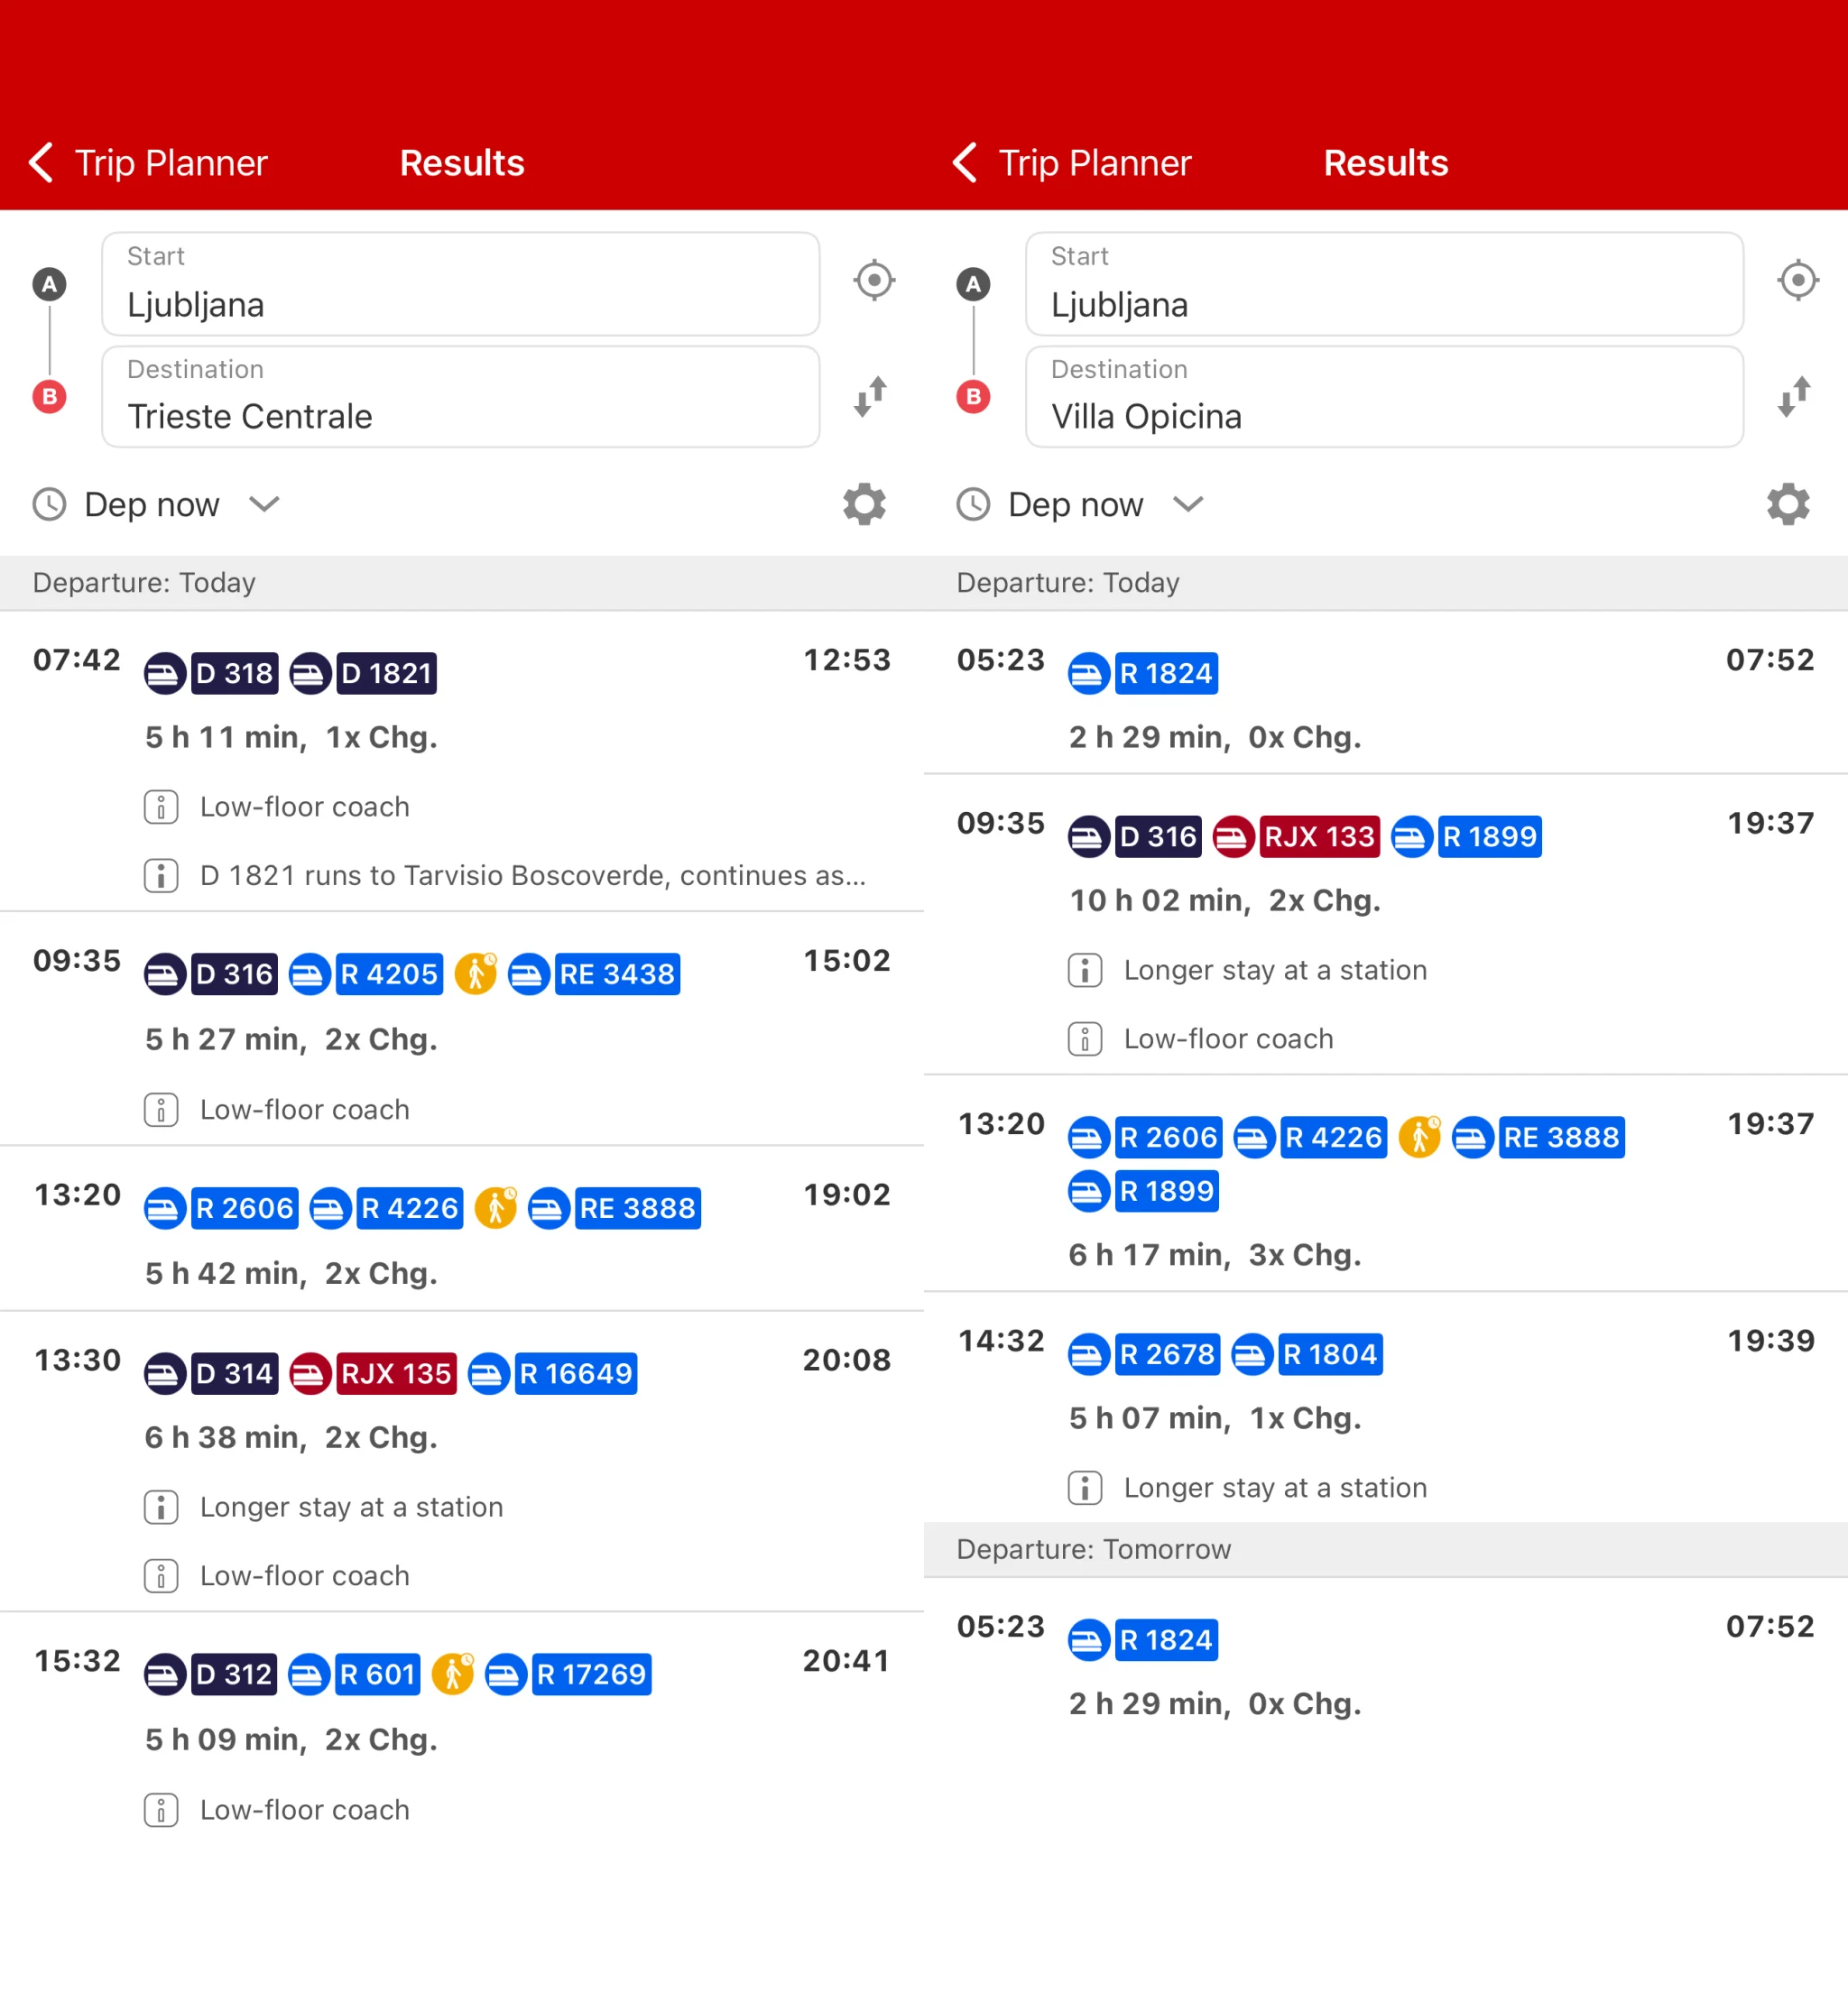Go back to Trip Planner from left panel
The image size is (1848, 2002).
[150, 163]
